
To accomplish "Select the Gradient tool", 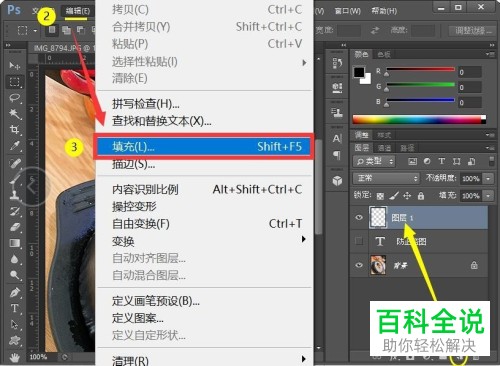I will click(15, 243).
